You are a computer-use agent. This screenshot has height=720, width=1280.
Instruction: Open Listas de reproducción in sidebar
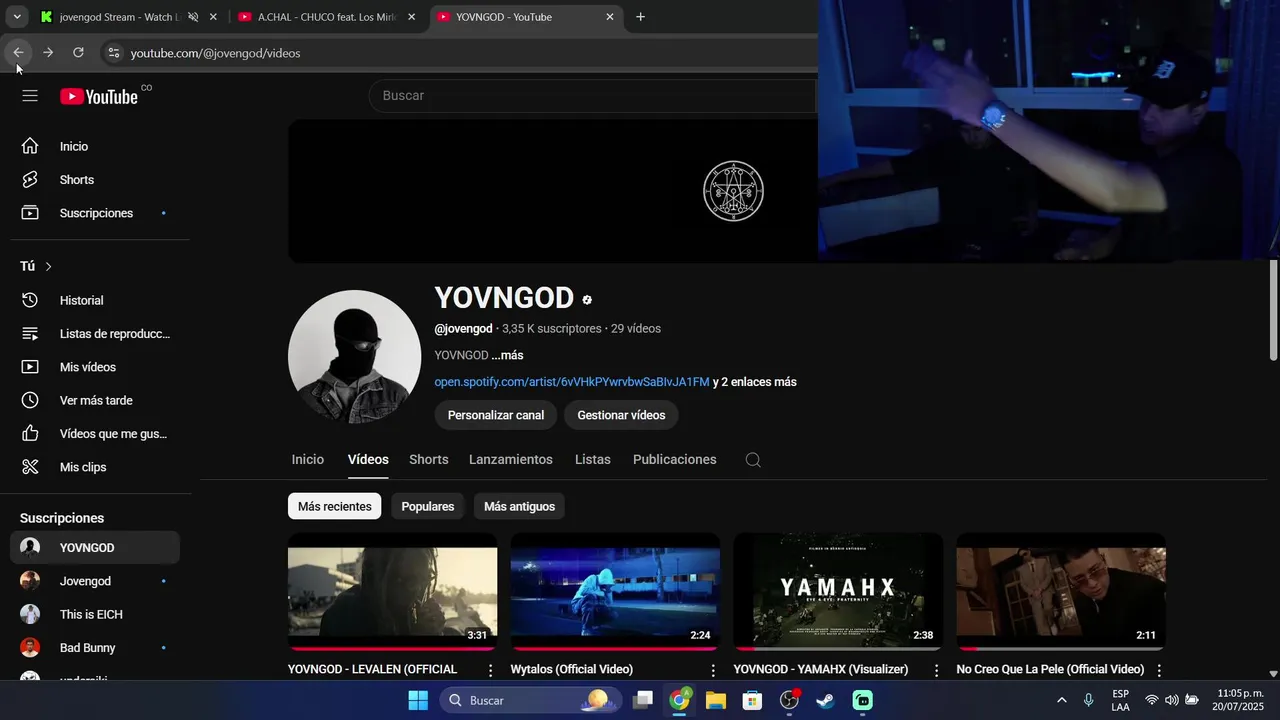[x=95, y=334]
